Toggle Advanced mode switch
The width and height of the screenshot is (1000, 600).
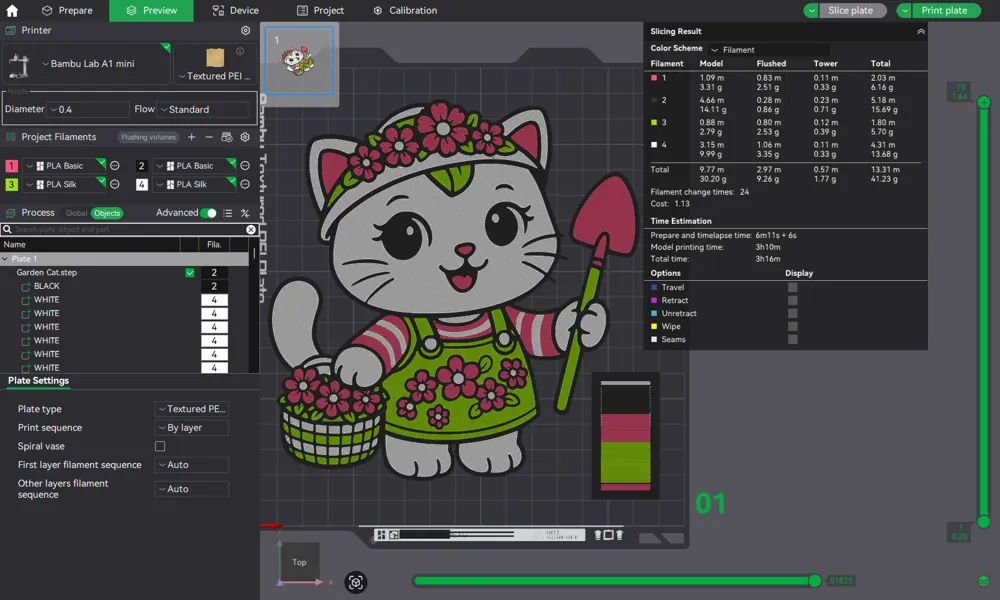point(209,213)
